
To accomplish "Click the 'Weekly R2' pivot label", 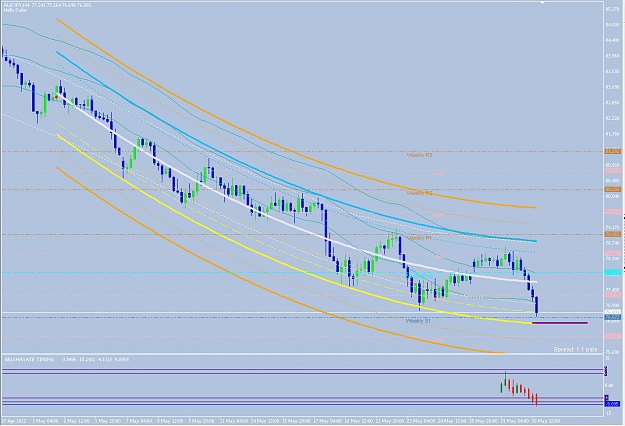I will [419, 193].
